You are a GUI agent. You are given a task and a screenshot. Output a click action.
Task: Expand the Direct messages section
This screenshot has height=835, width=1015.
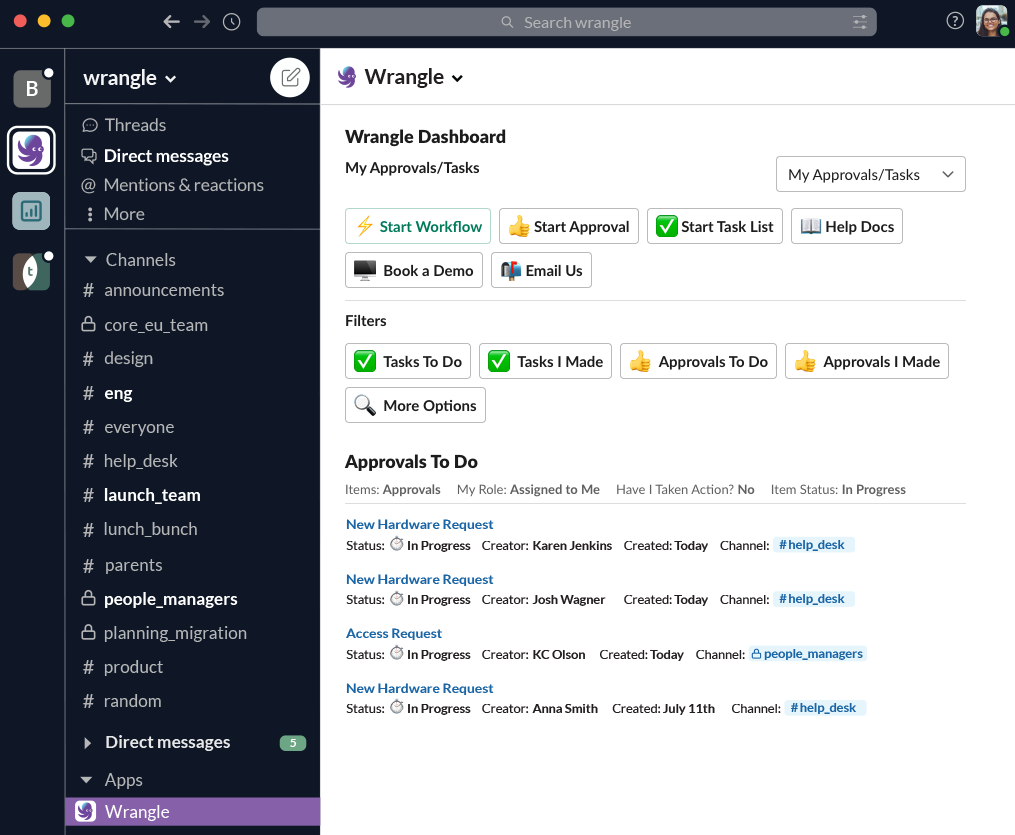click(88, 742)
